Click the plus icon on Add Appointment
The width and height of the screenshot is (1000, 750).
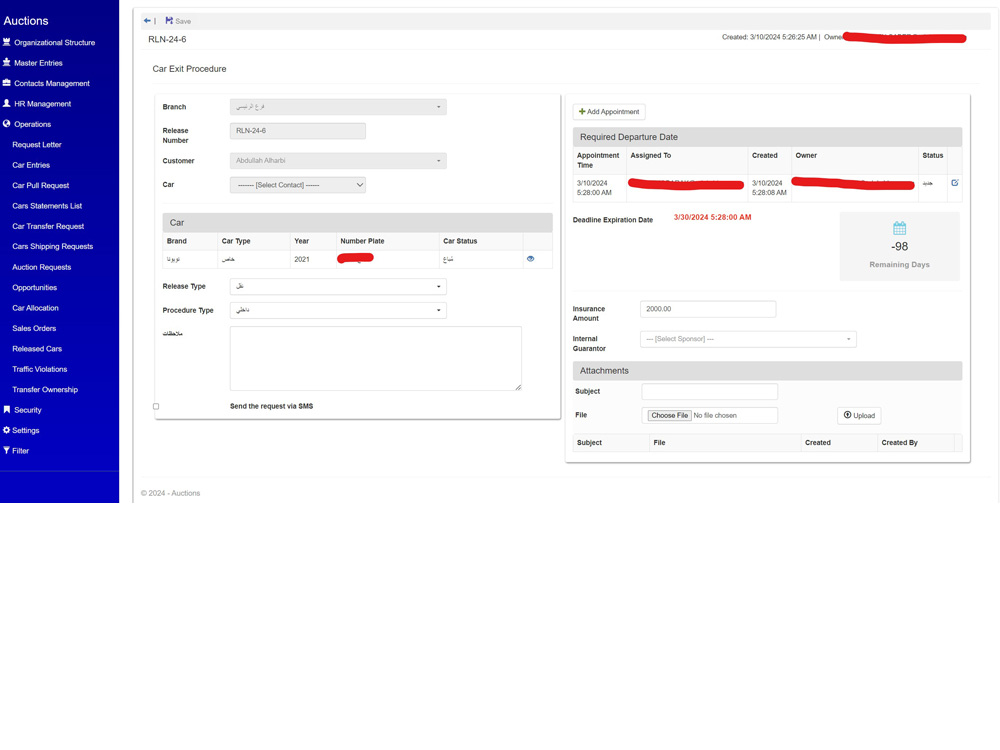582,112
